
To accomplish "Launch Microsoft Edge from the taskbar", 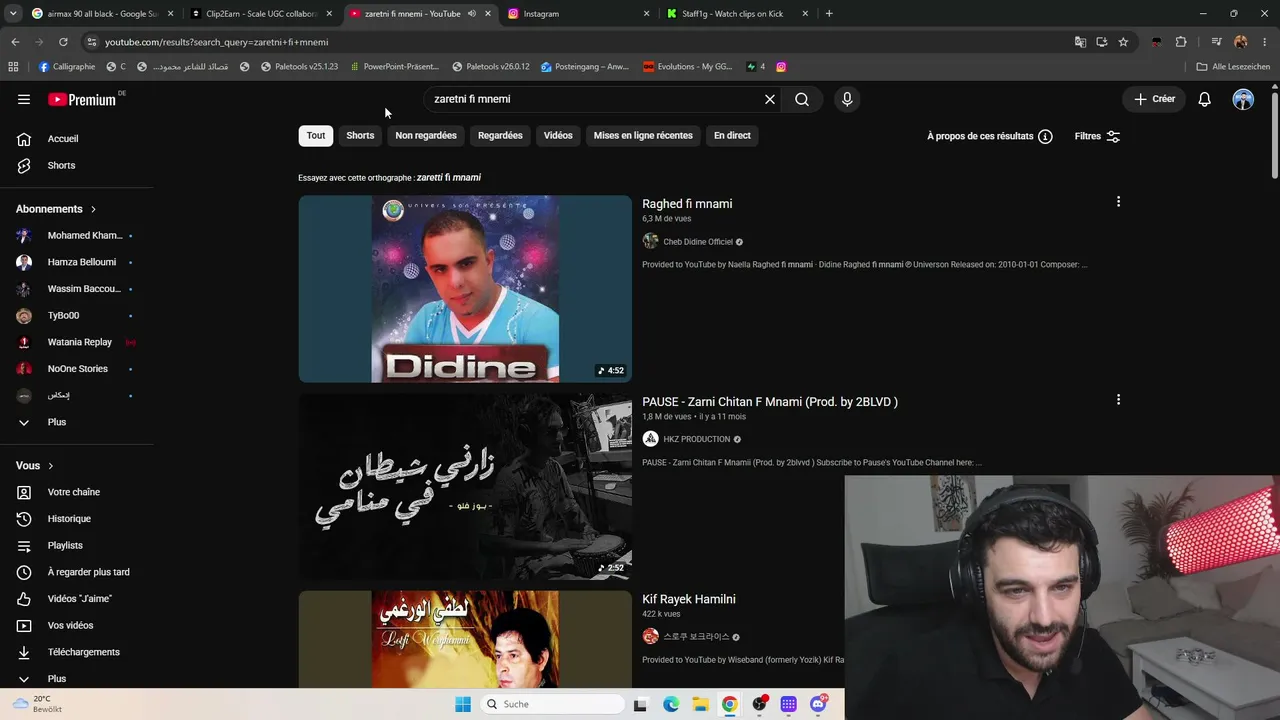I will [671, 704].
